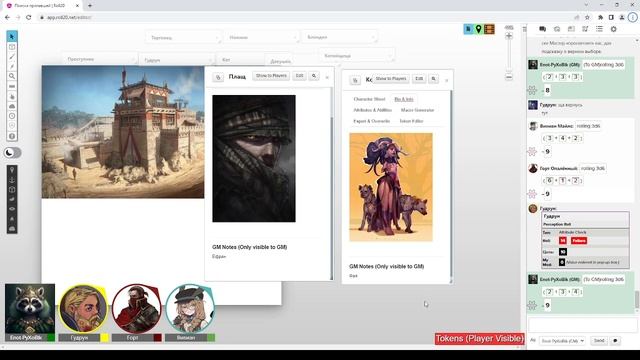Image resolution: width=640 pixels, height=360 pixels.
Task: Select the arrow Select tool
Action: 12,37
